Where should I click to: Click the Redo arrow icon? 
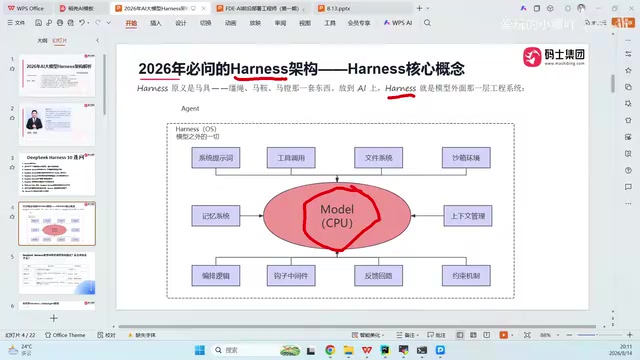98,23
